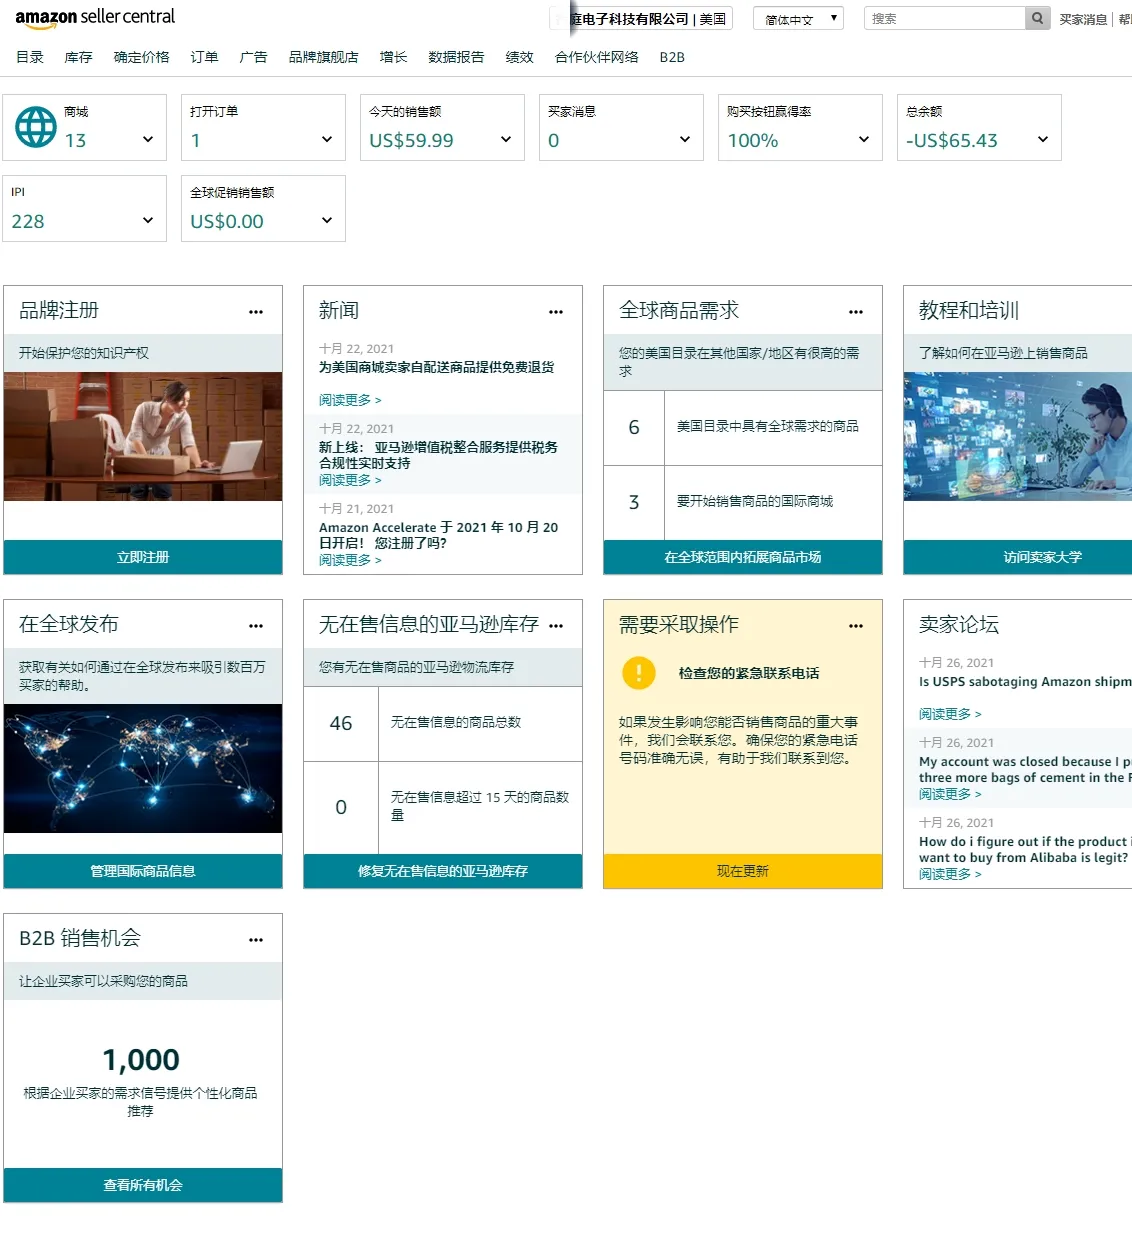1132x1253 pixels.
Task: Click 阅读更多 under 亚马逊增值税 news
Action: tap(350, 480)
